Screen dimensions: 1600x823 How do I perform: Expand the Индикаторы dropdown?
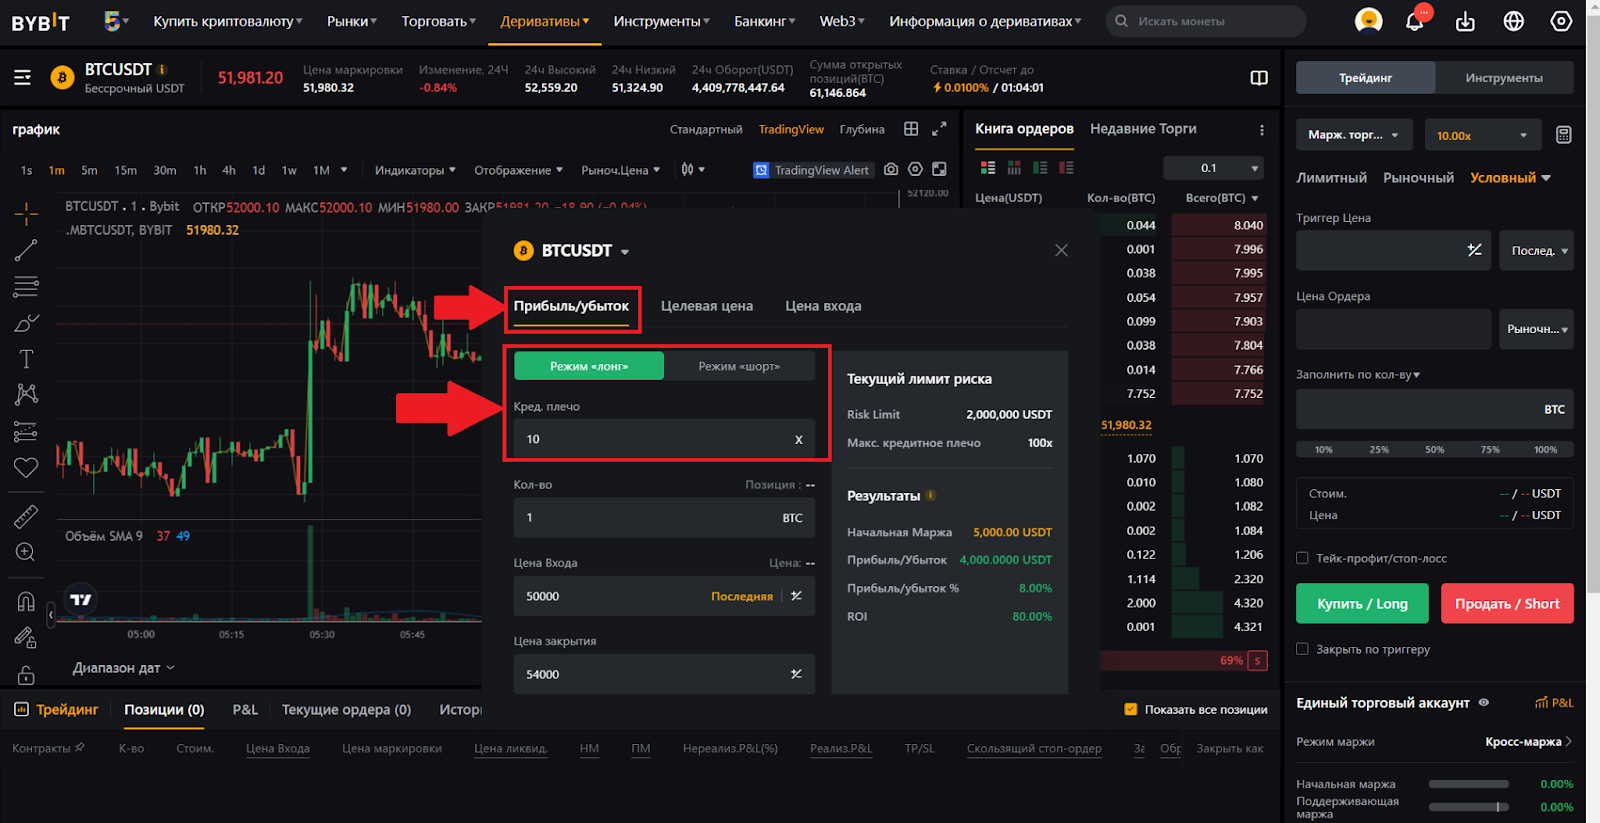click(415, 170)
